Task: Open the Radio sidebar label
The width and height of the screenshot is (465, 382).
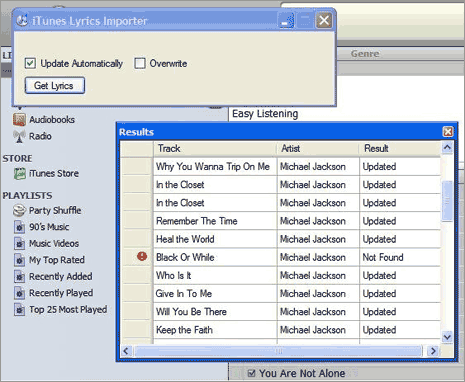Action: [x=40, y=136]
